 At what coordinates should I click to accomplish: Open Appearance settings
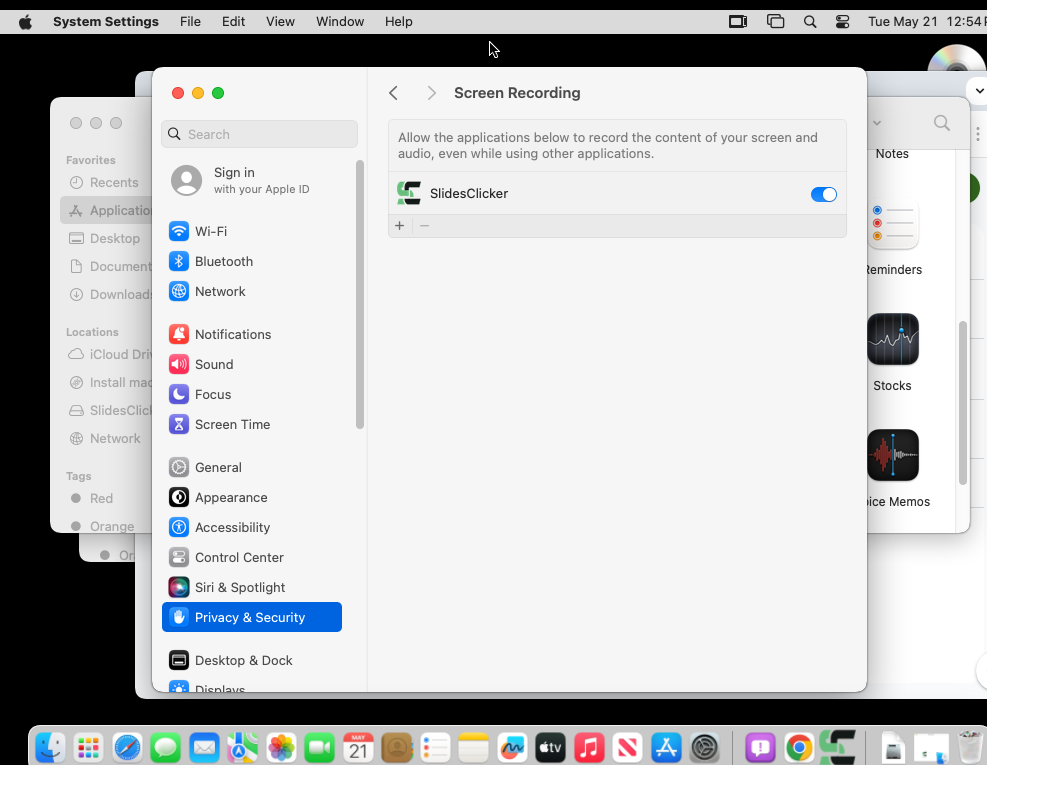tap(252, 497)
